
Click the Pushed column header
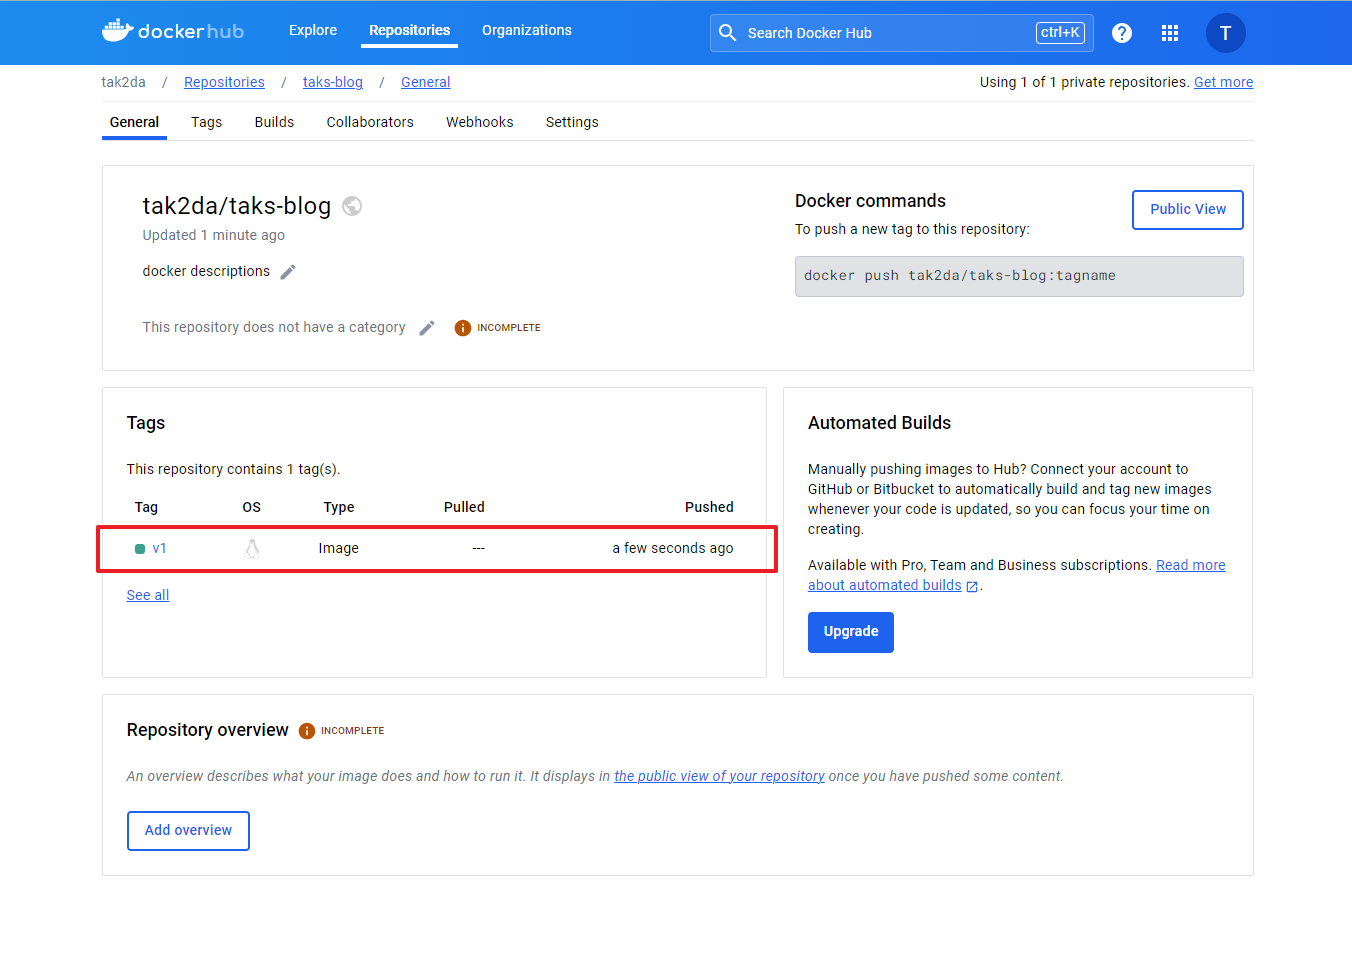[x=709, y=507]
